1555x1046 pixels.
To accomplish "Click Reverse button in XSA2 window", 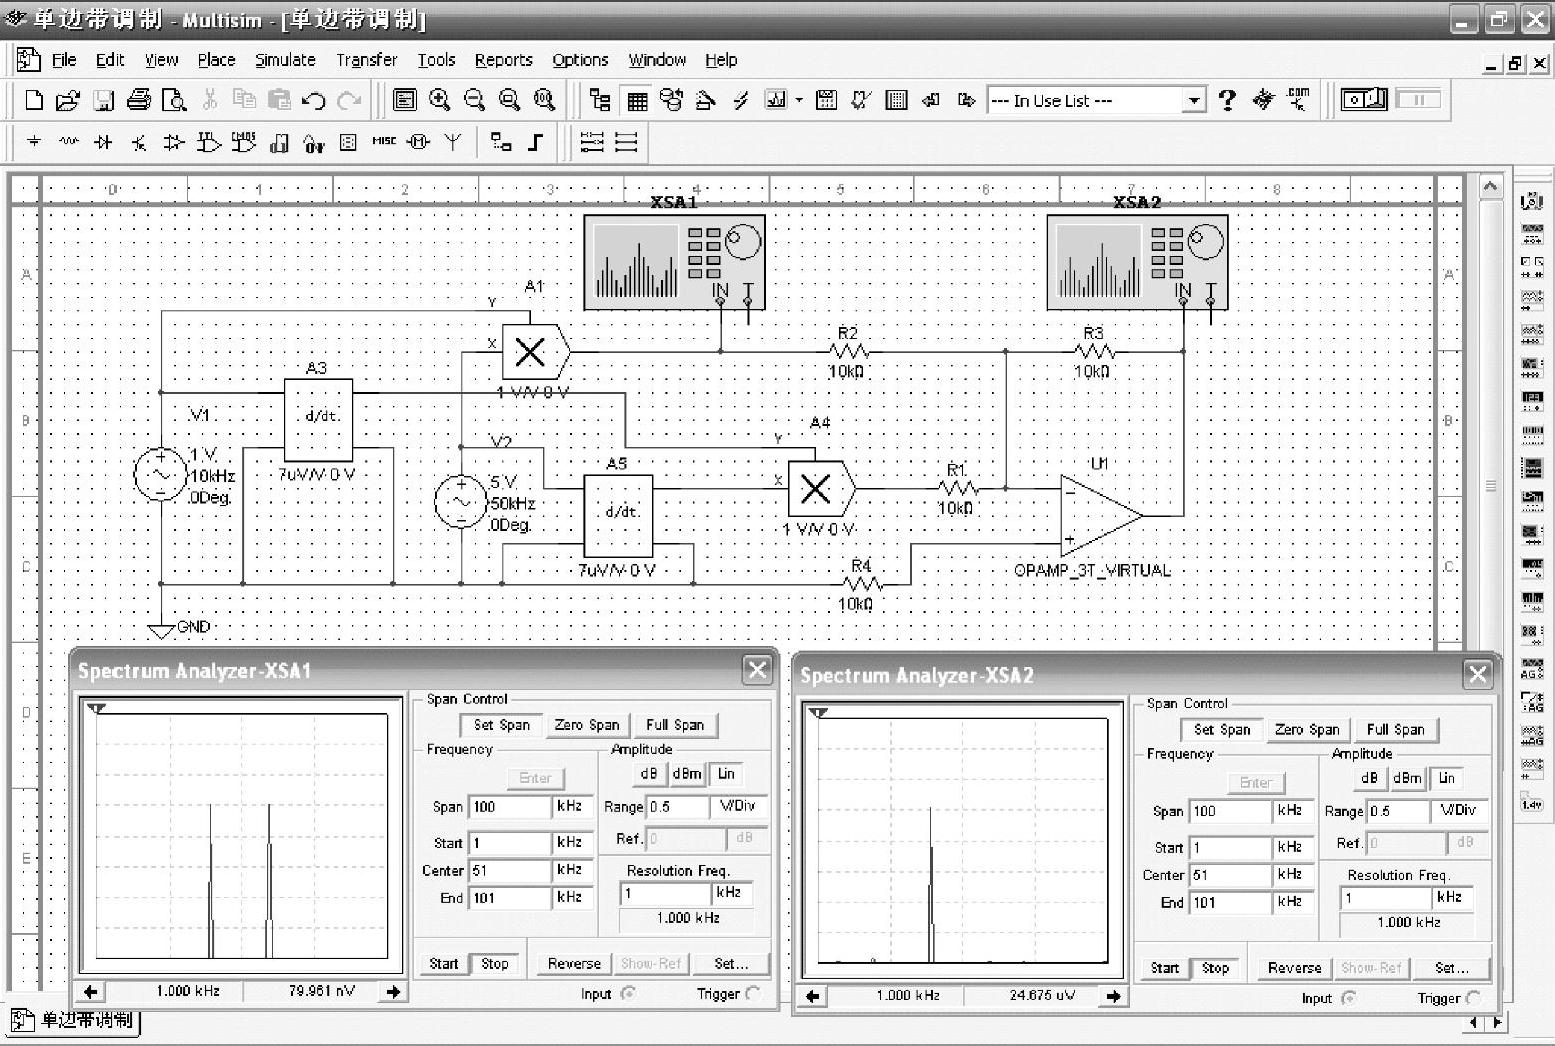I will (1294, 968).
